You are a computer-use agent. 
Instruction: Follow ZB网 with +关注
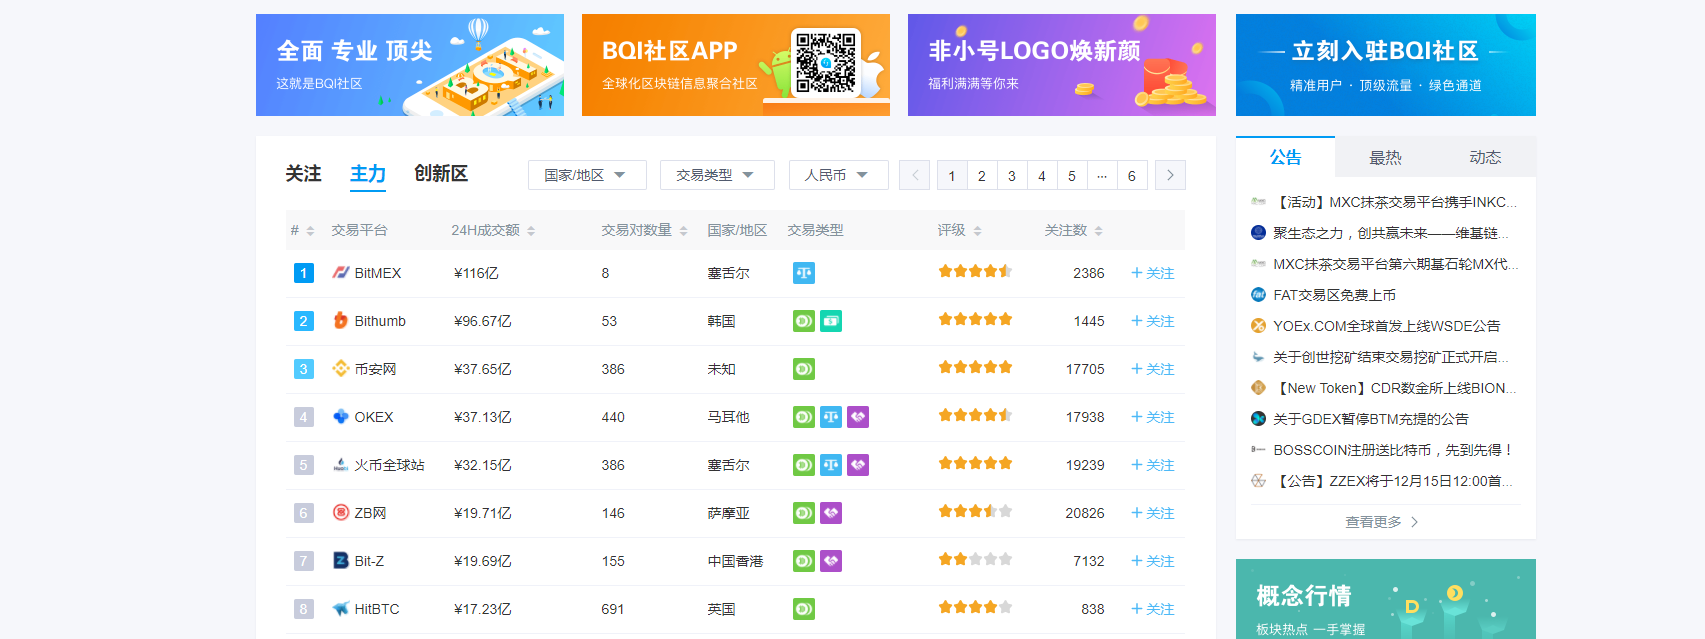point(1152,513)
